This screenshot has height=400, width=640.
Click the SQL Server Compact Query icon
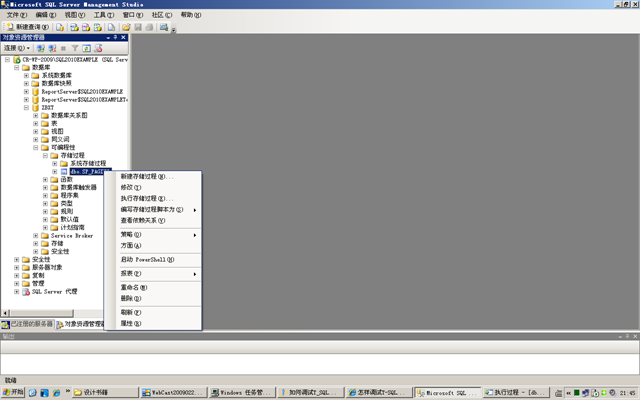[x=111, y=27]
